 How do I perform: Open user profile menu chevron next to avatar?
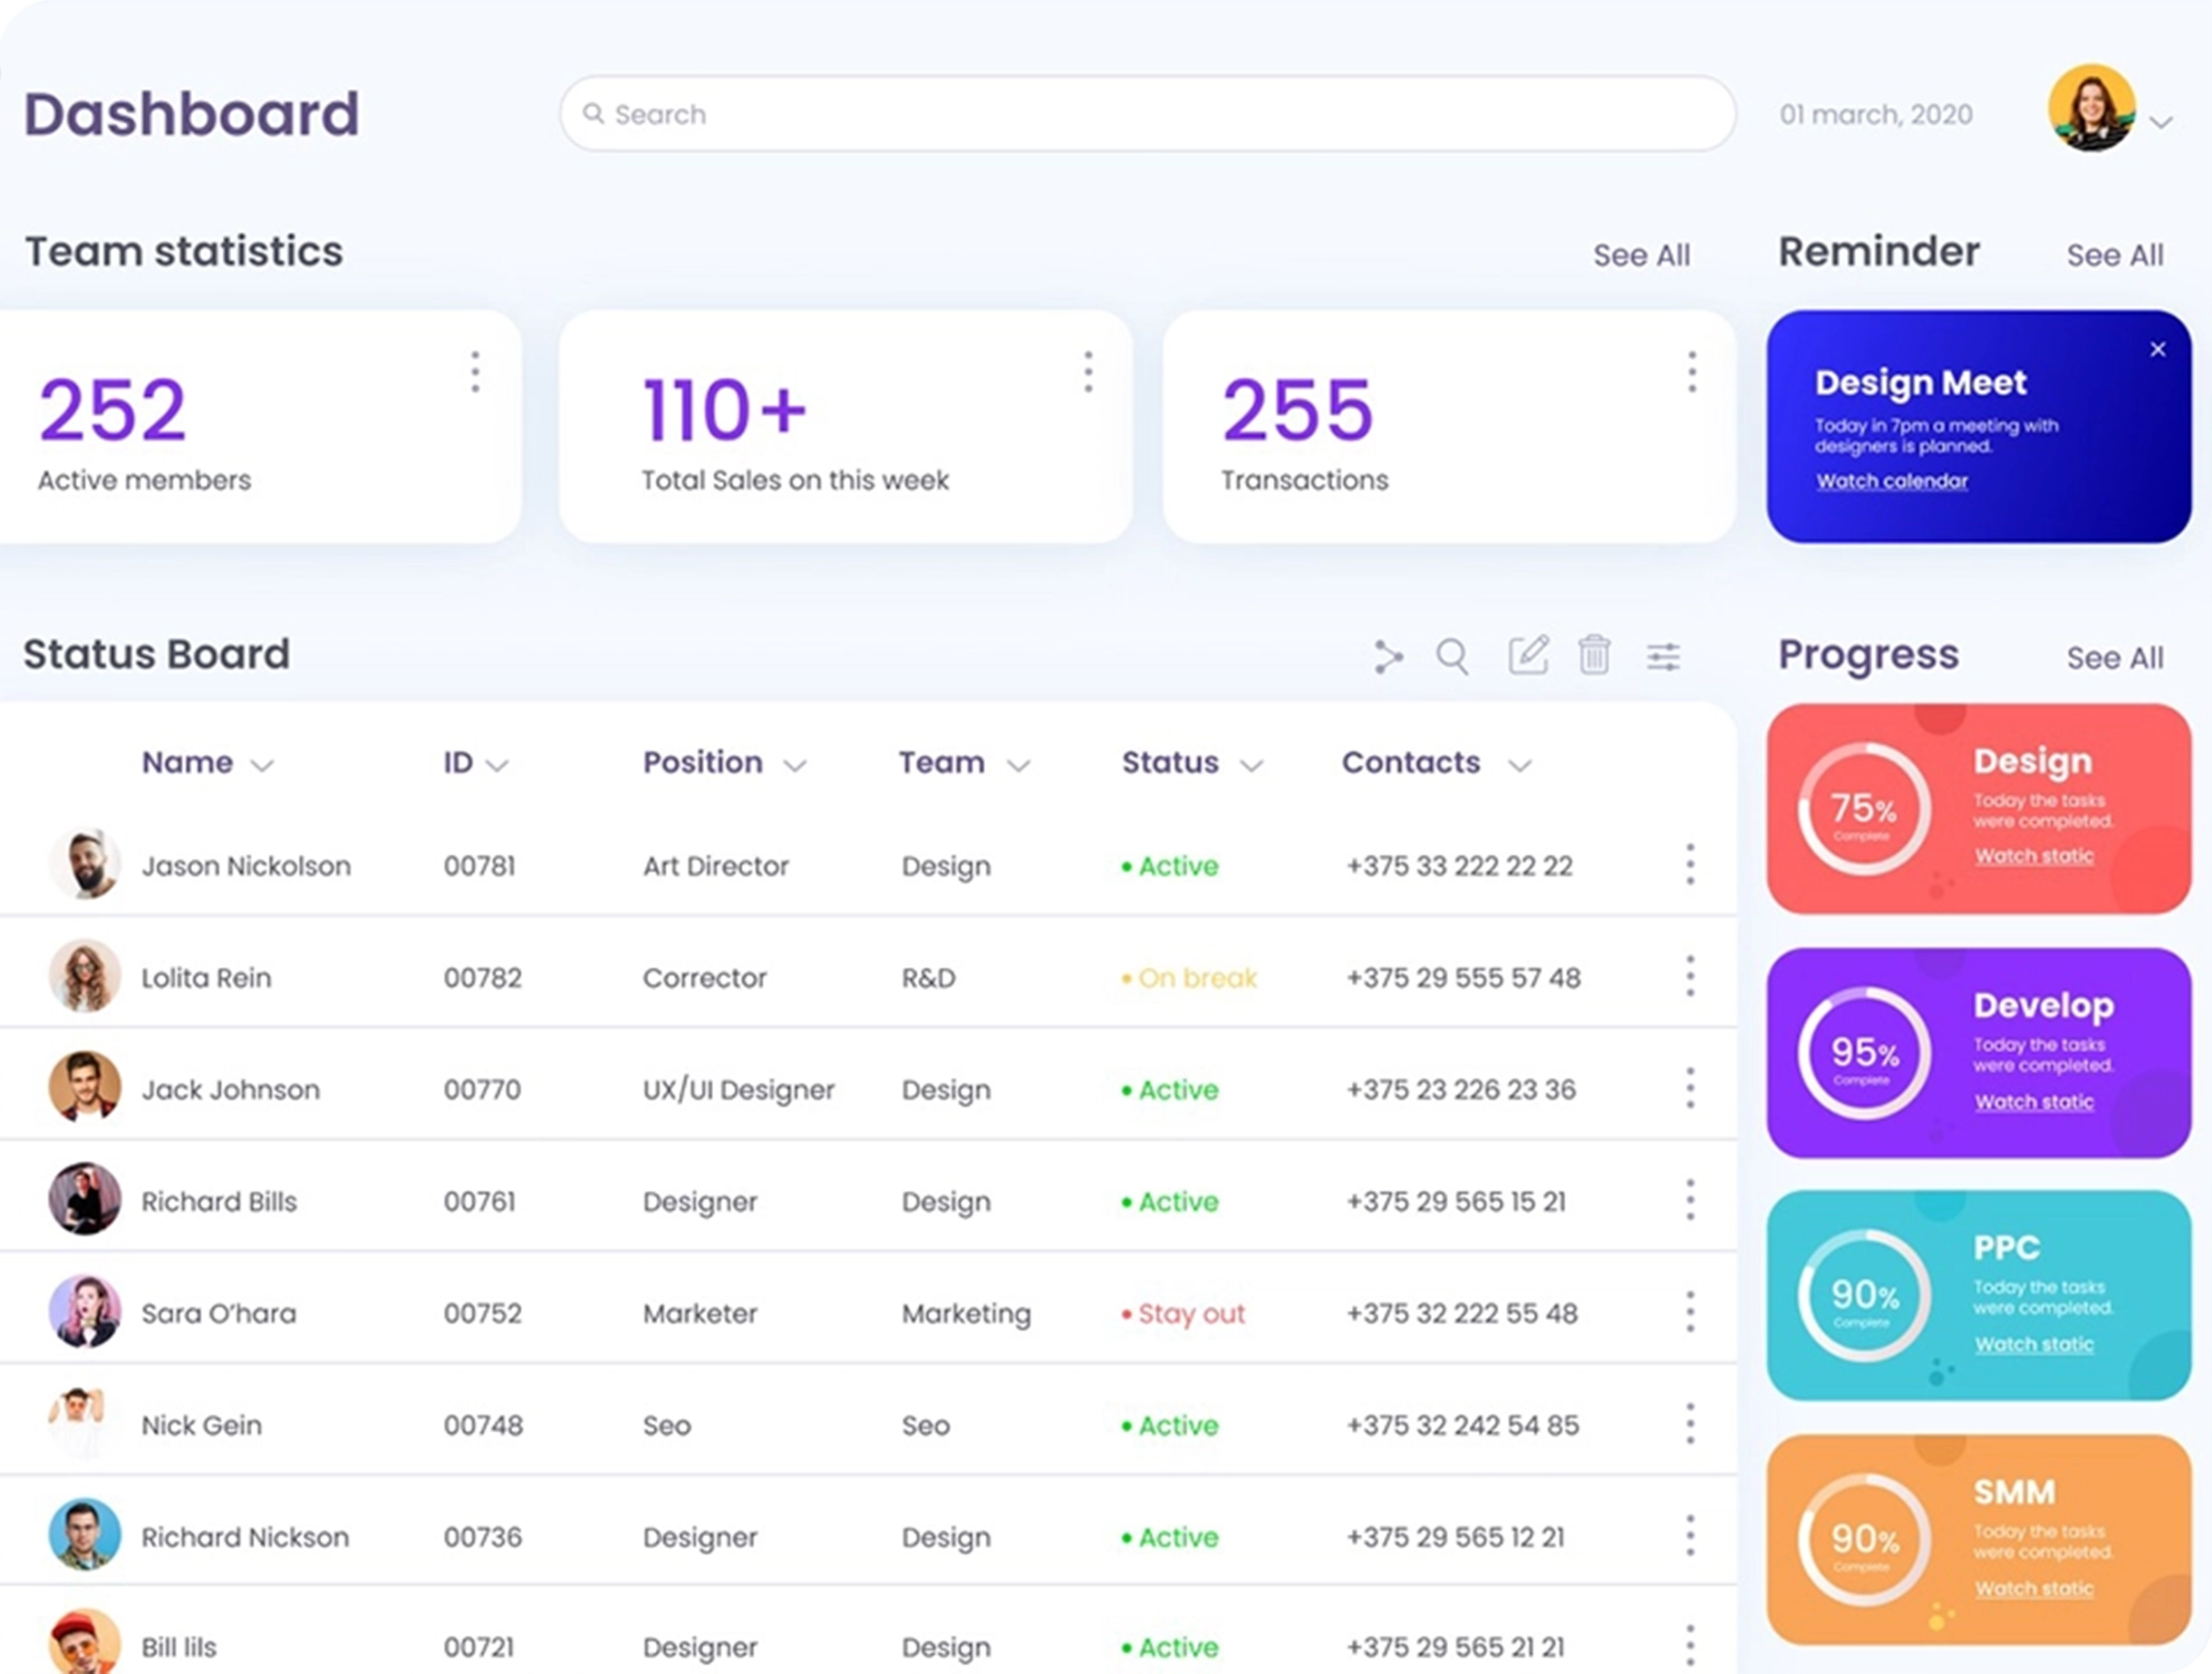point(2161,123)
